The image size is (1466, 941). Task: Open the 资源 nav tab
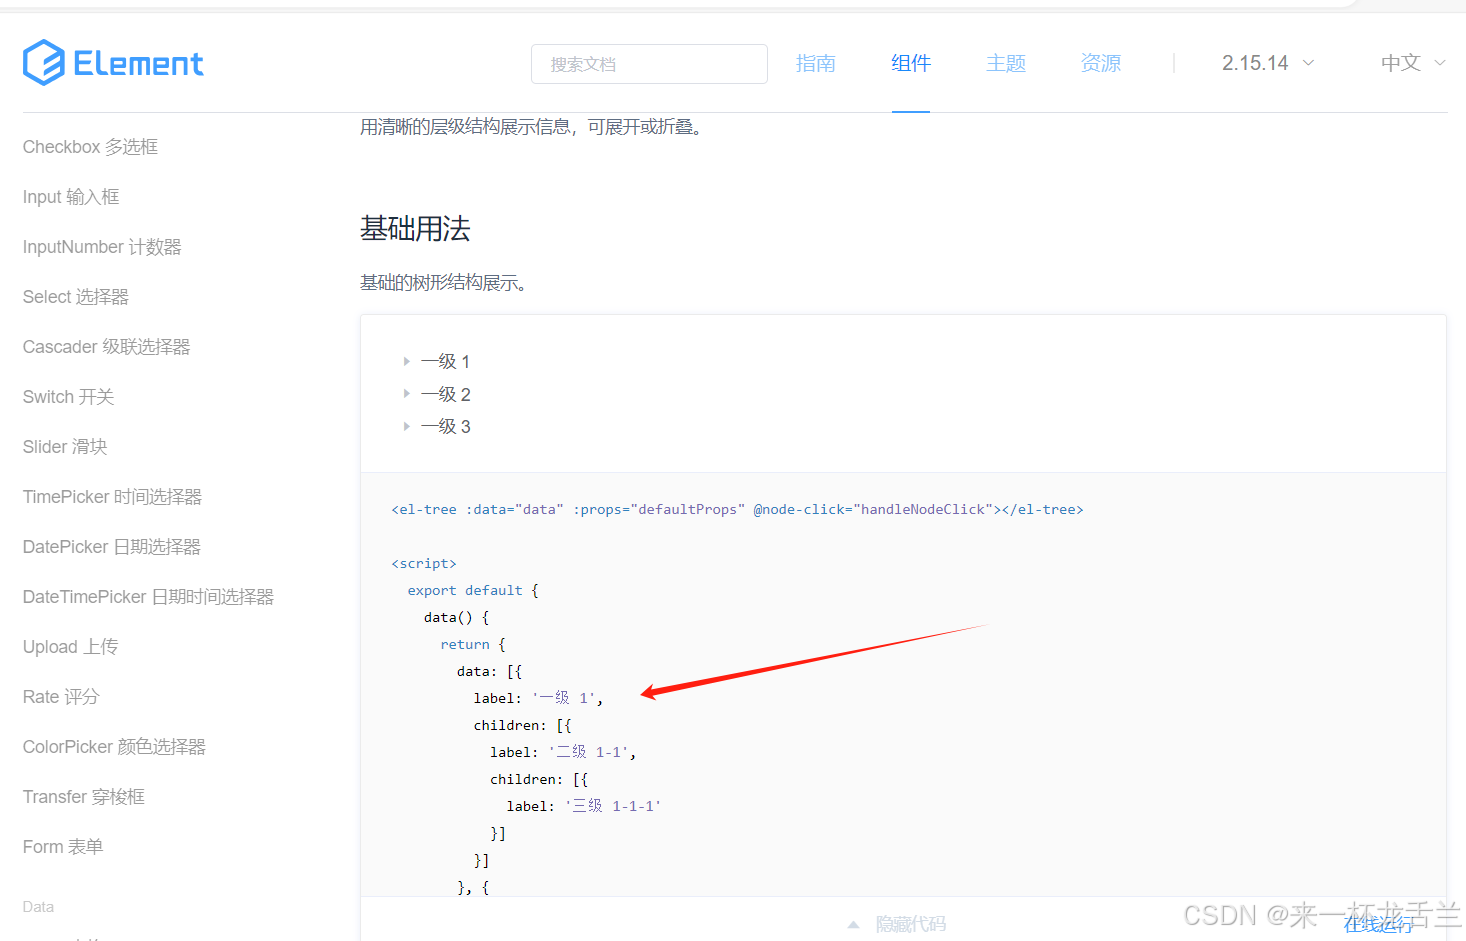[1101, 63]
